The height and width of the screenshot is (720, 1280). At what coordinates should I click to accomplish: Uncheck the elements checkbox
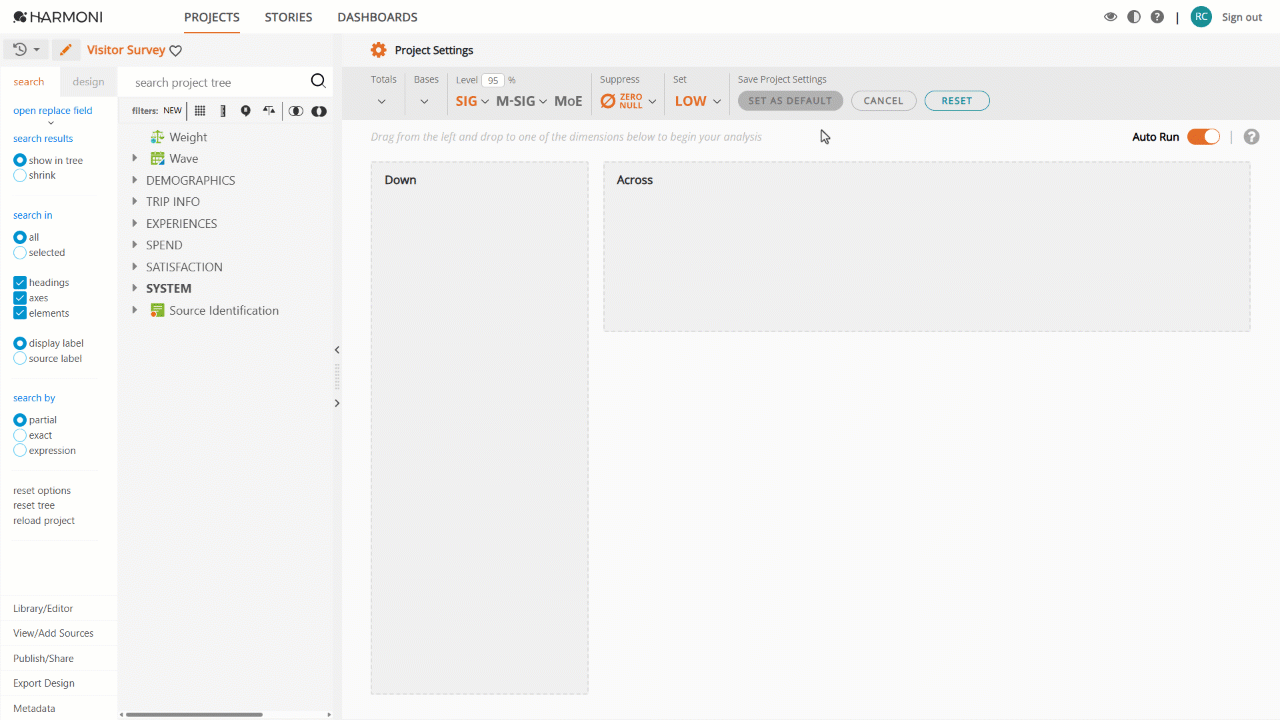(x=20, y=313)
